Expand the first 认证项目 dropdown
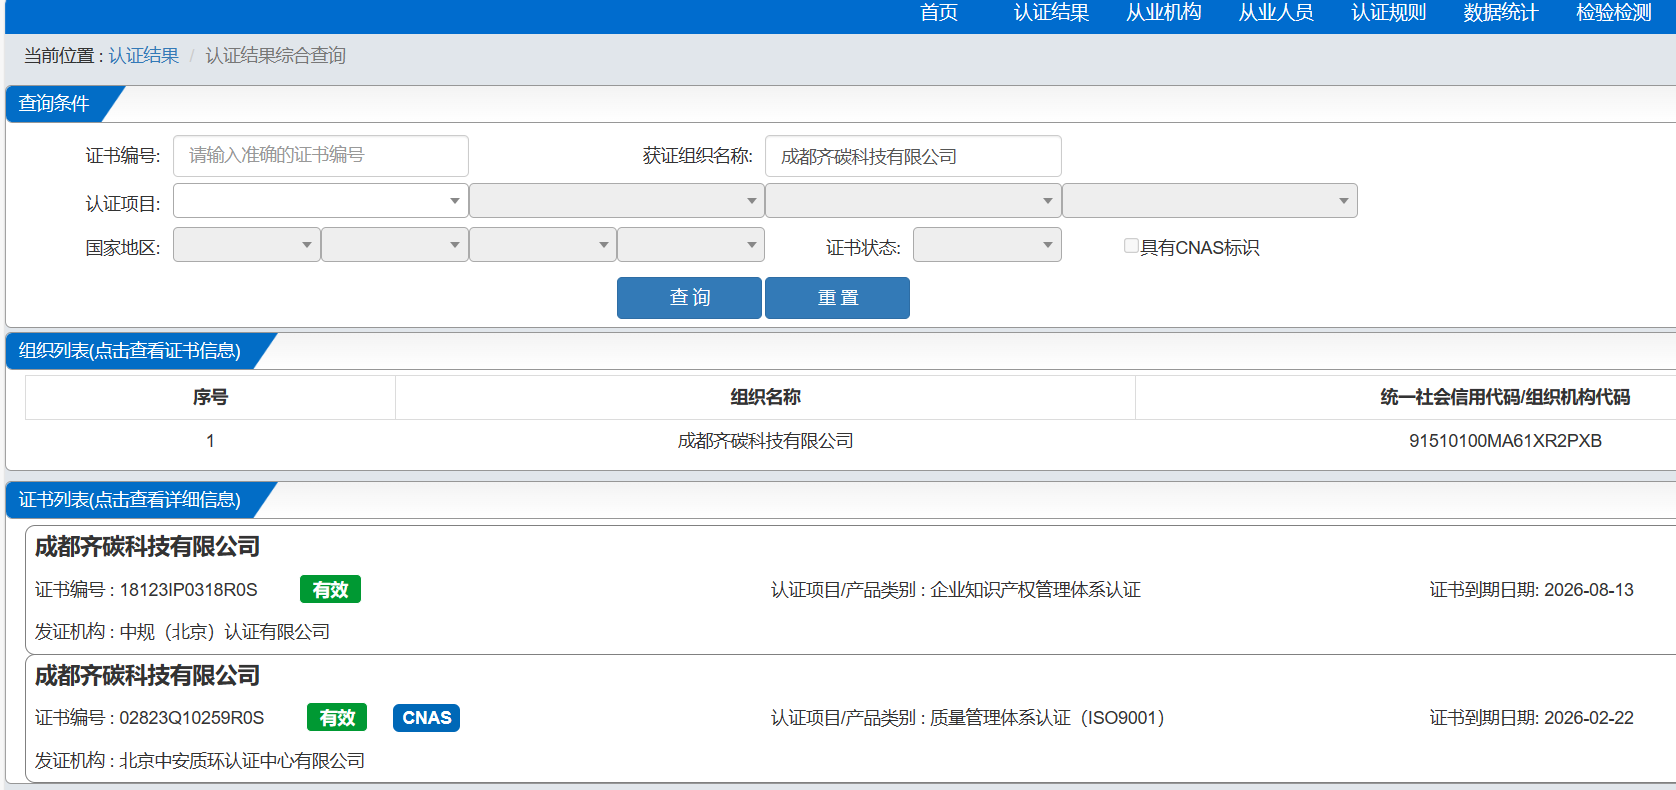1676x790 pixels. tap(321, 201)
